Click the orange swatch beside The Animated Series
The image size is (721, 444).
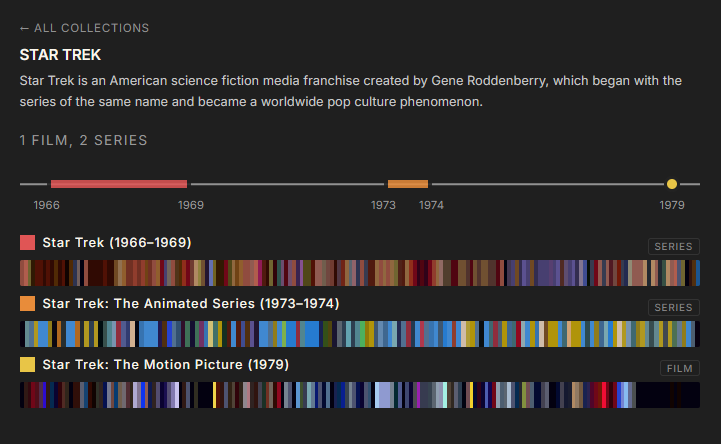(x=28, y=304)
